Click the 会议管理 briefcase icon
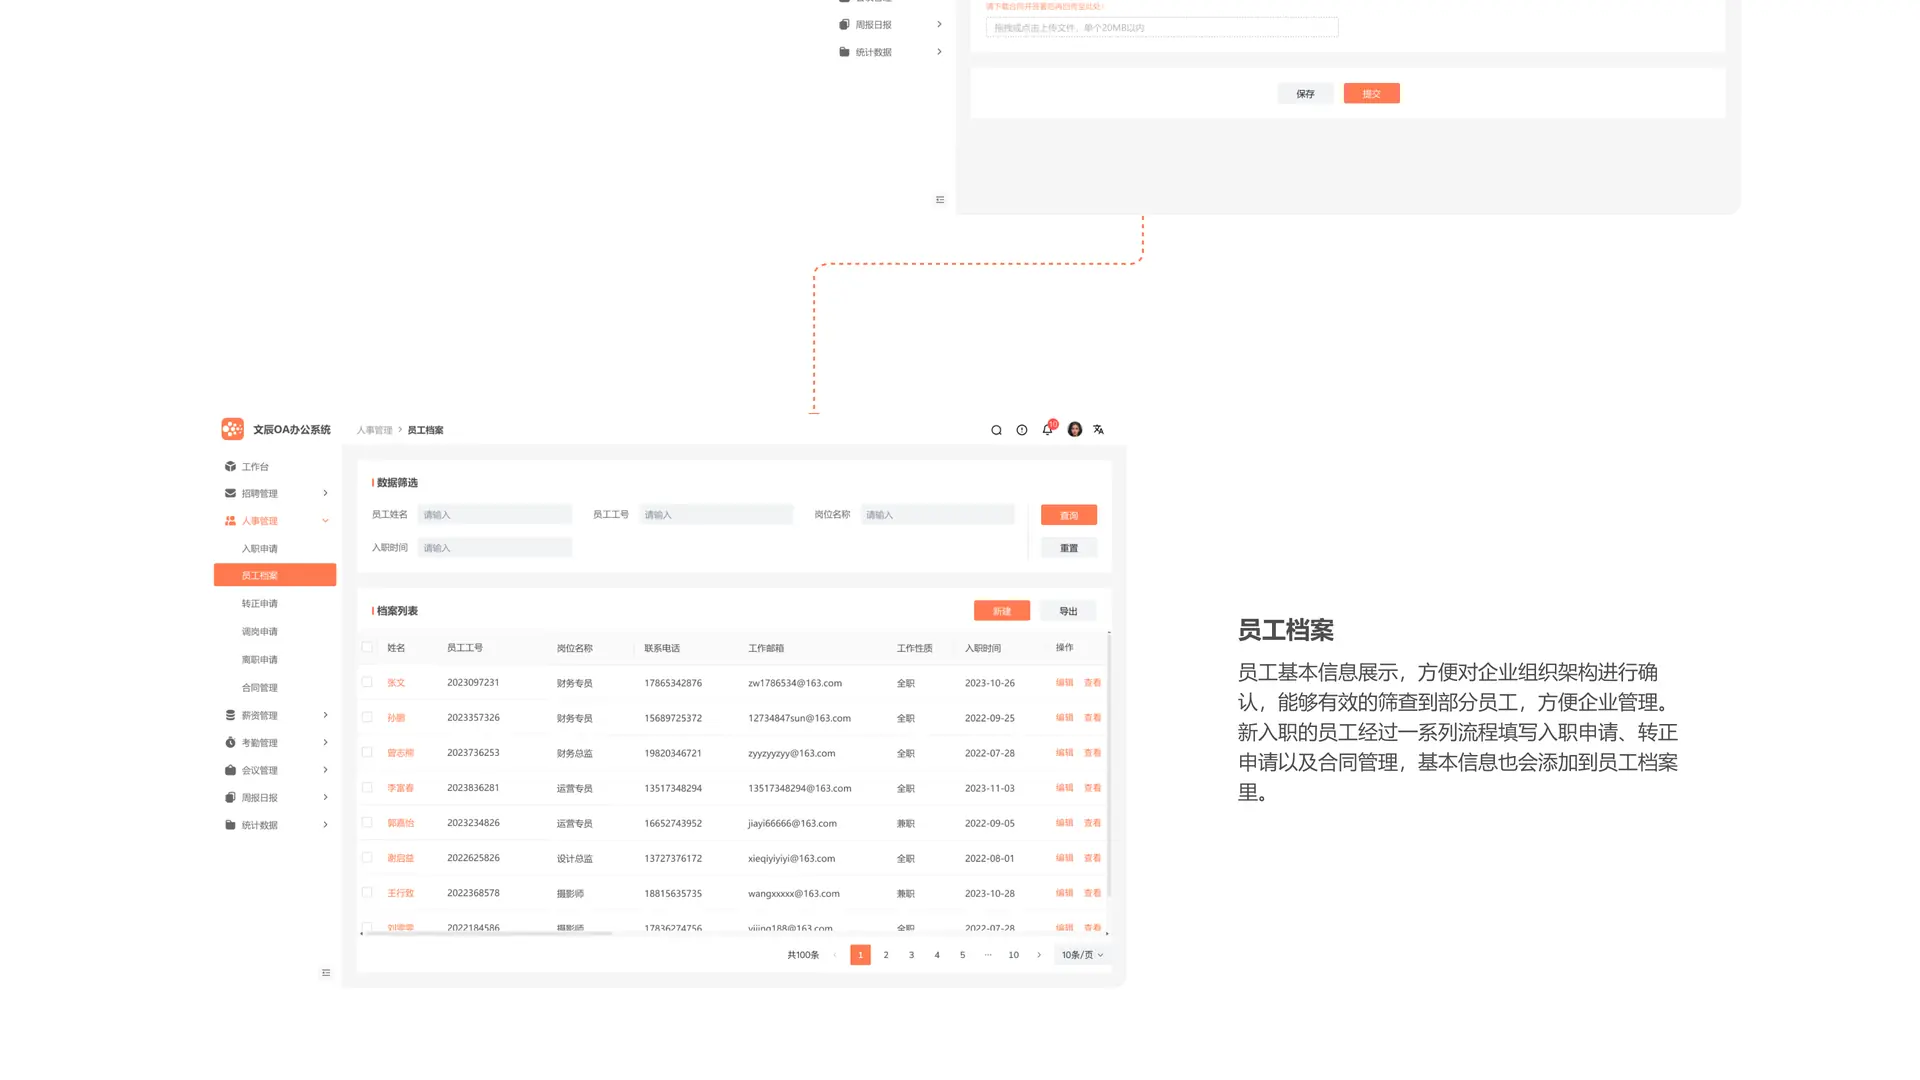Image resolution: width=1920 pixels, height=1080 pixels. 230,770
